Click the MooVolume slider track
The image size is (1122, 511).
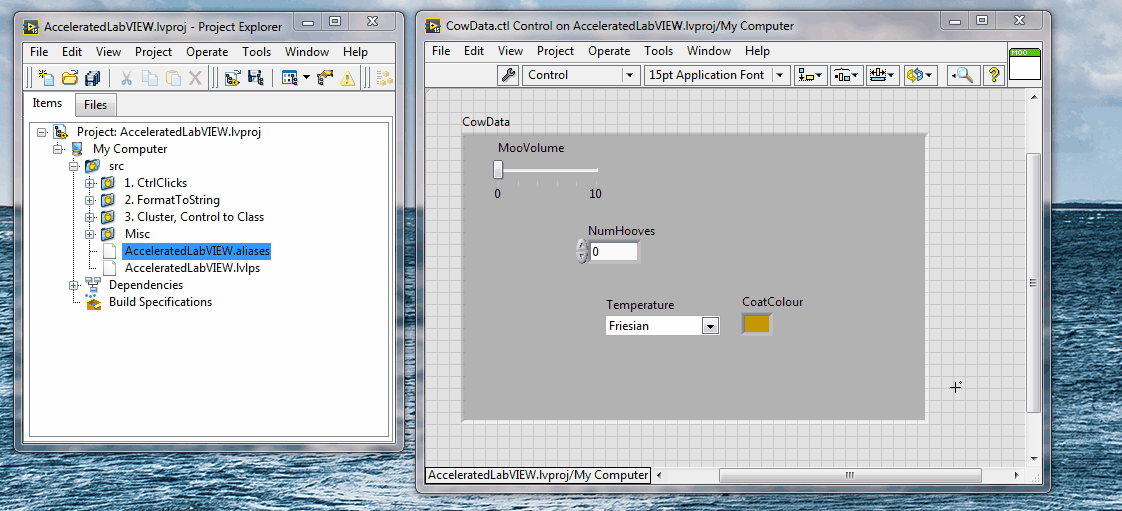click(550, 170)
